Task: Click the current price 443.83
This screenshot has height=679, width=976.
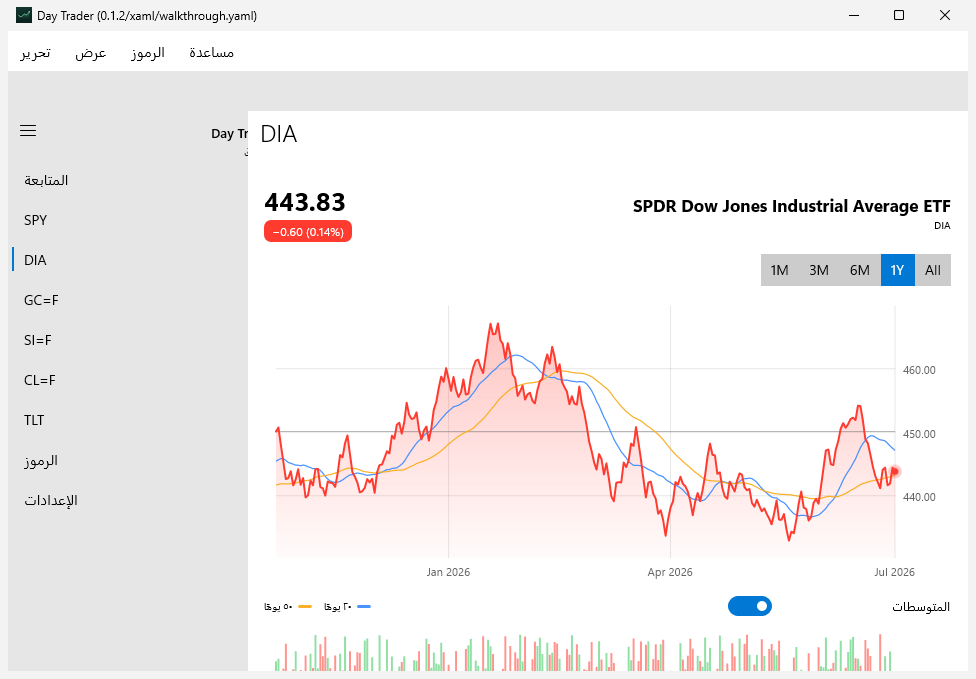Action: click(305, 202)
